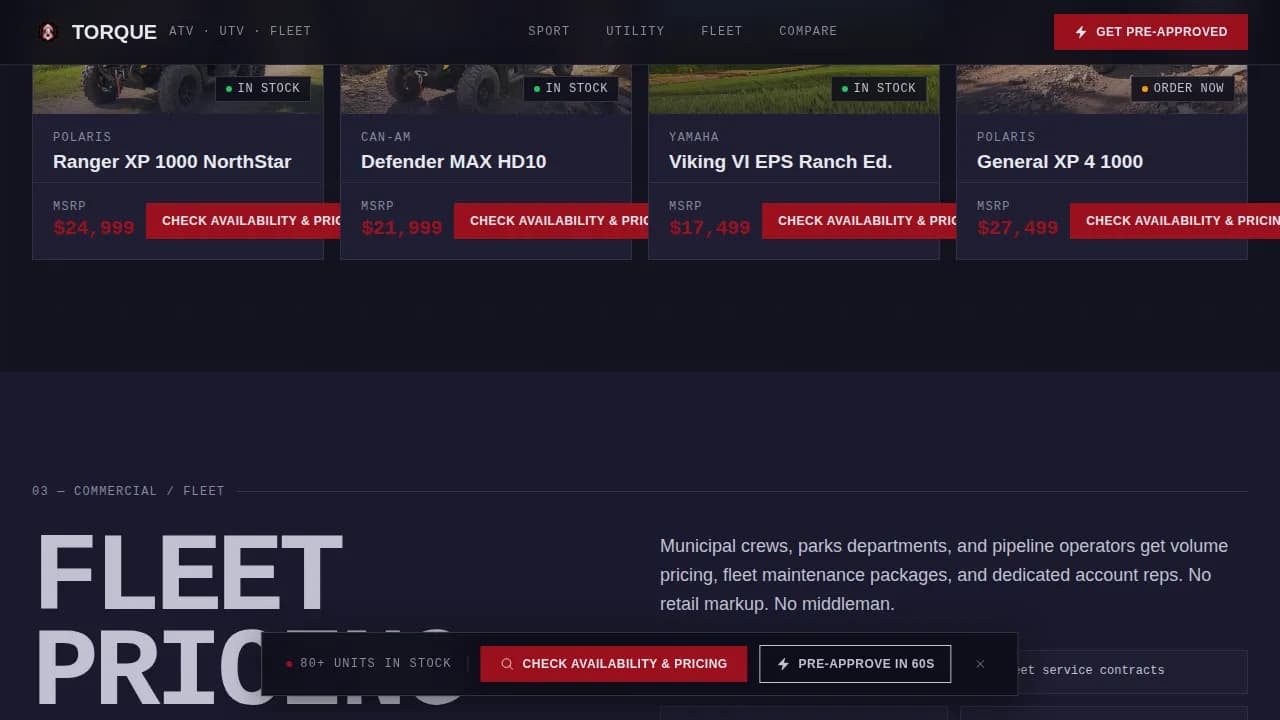Go to the Utility nav section
1280x720 pixels.
coord(635,31)
